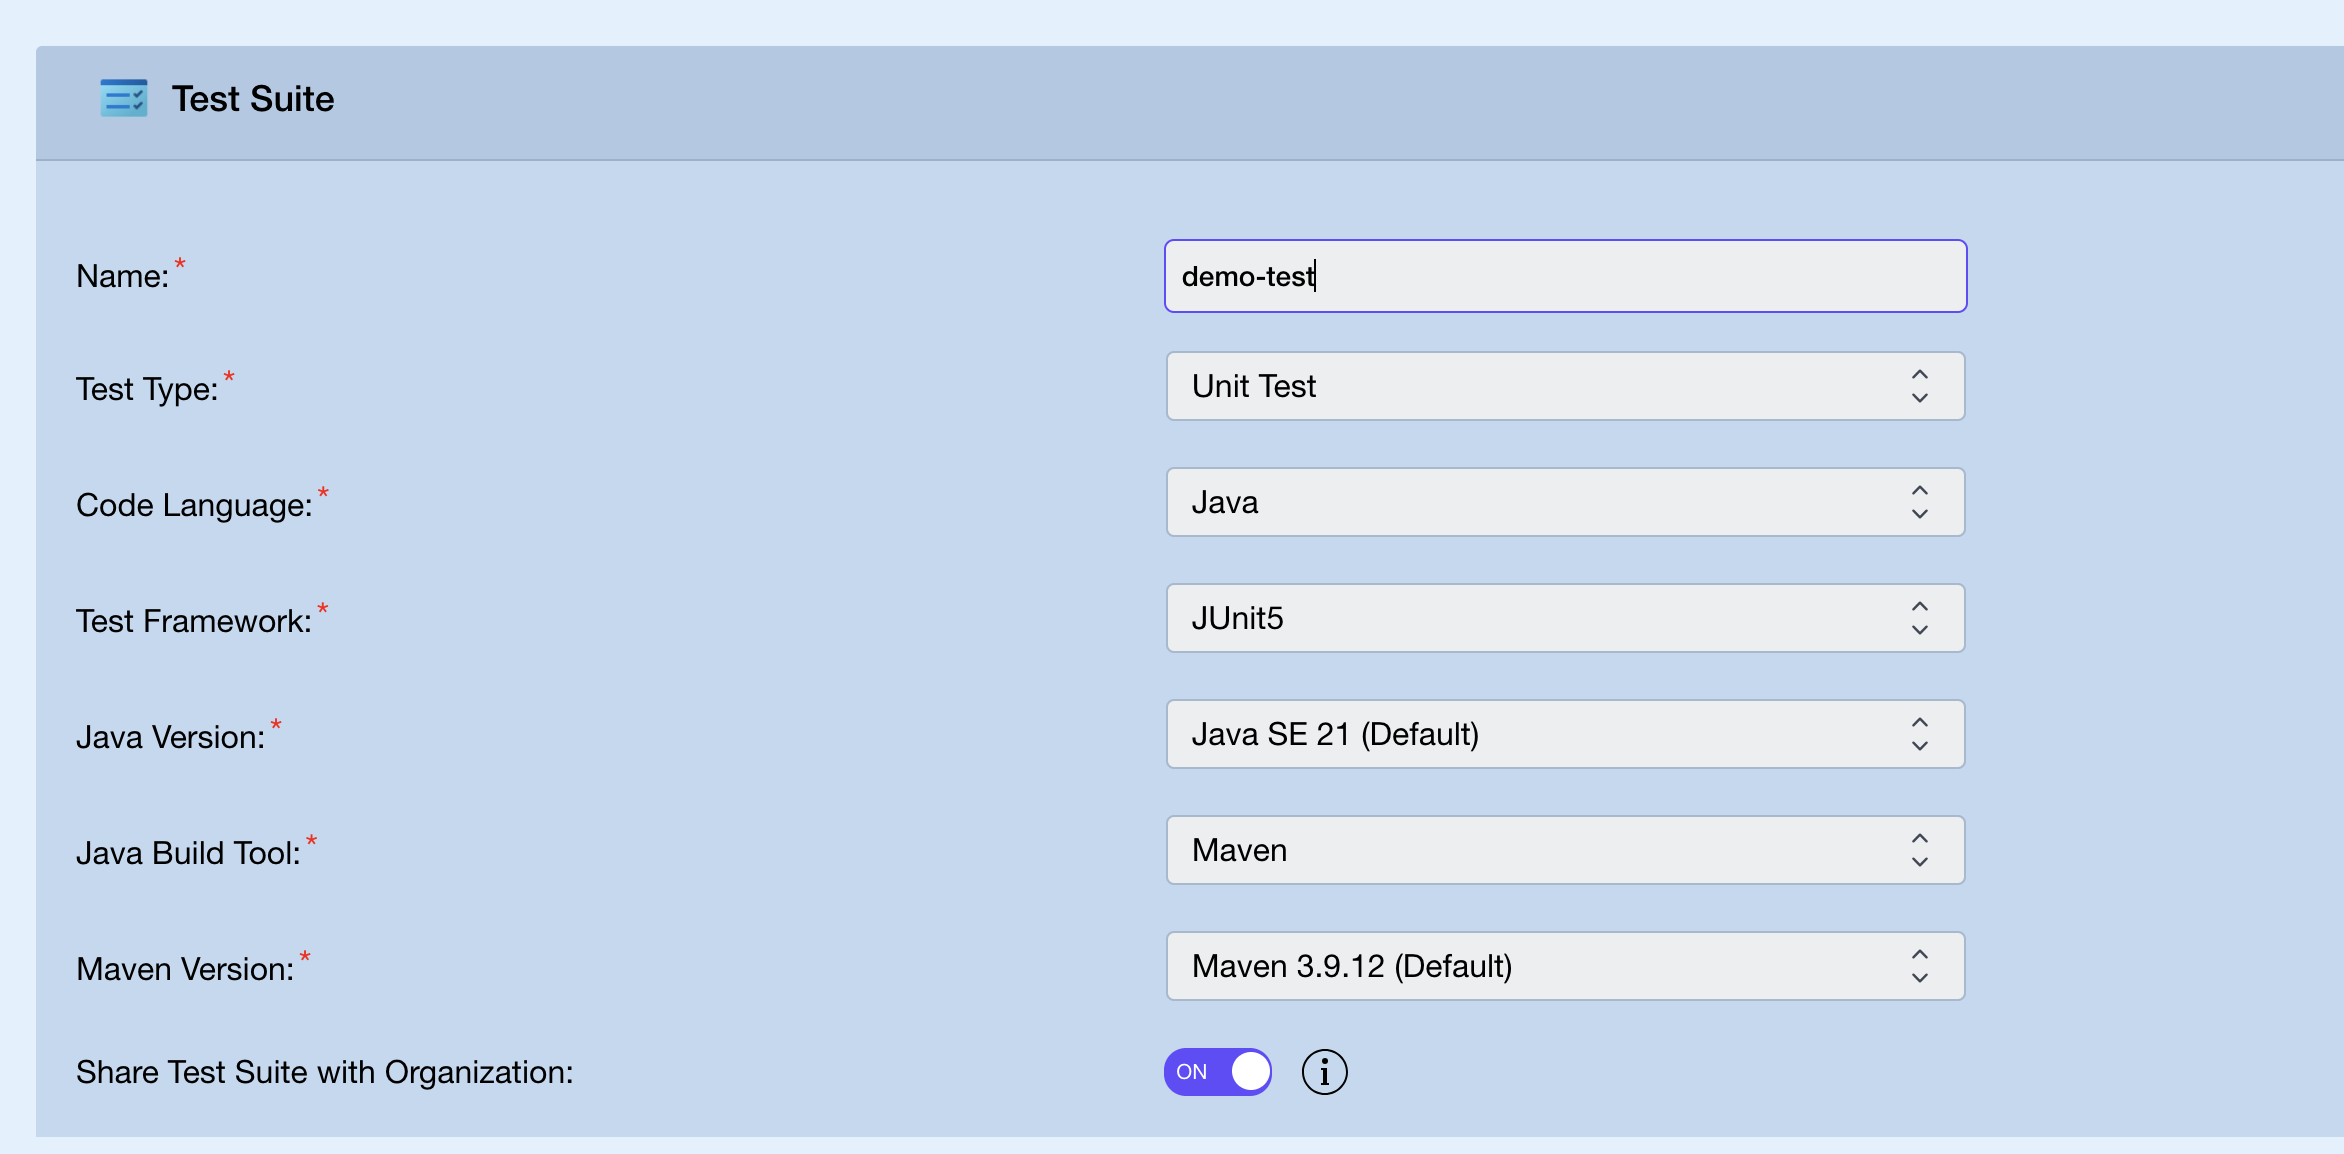Open the Maven Version dropdown
This screenshot has height=1154, width=2344.
pos(1564,966)
